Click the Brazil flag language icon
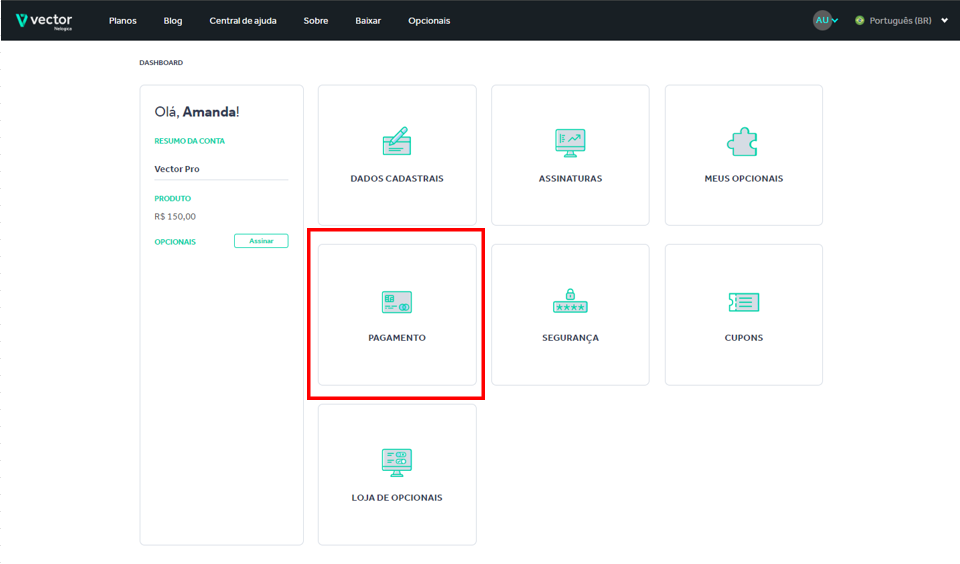 (860, 21)
